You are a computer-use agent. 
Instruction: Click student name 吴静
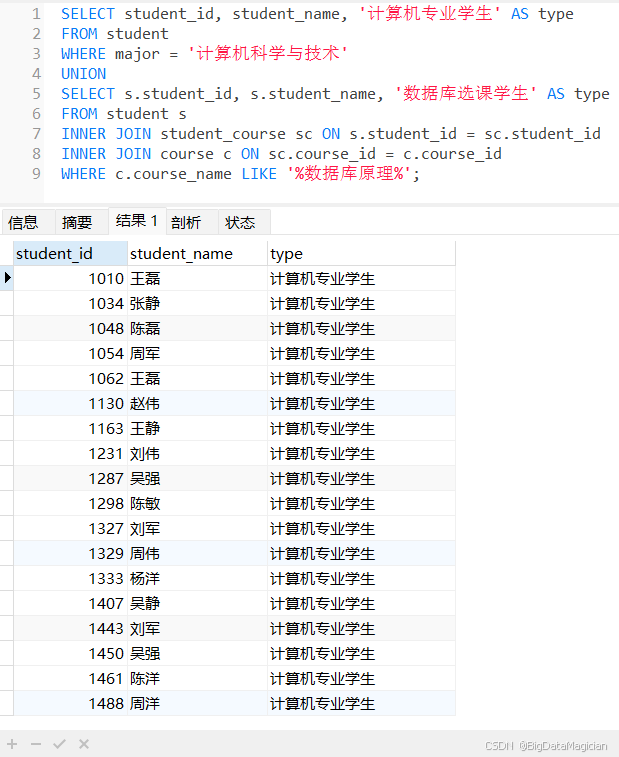coord(197,604)
